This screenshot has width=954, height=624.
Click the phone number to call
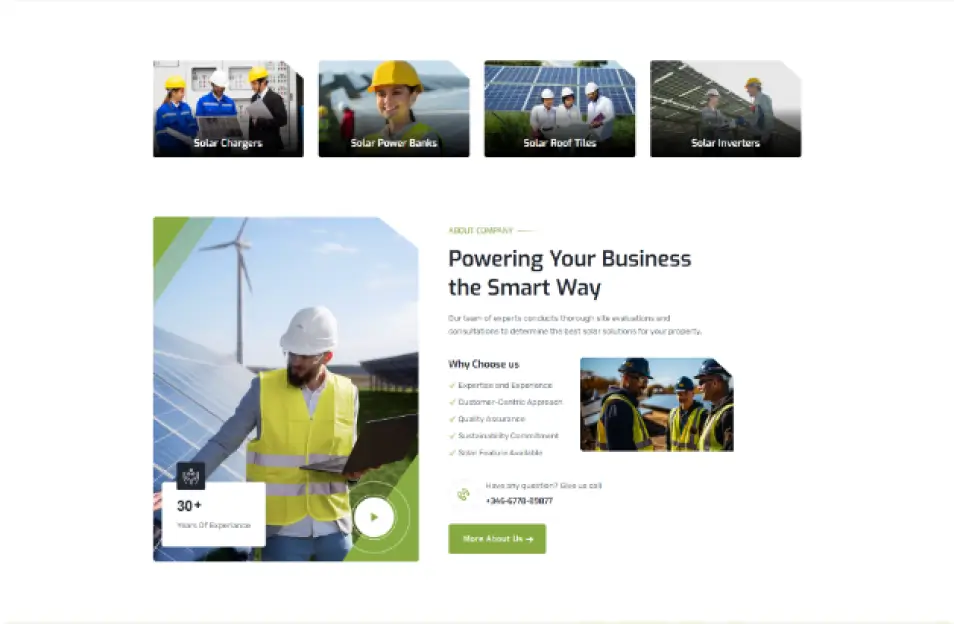519,501
